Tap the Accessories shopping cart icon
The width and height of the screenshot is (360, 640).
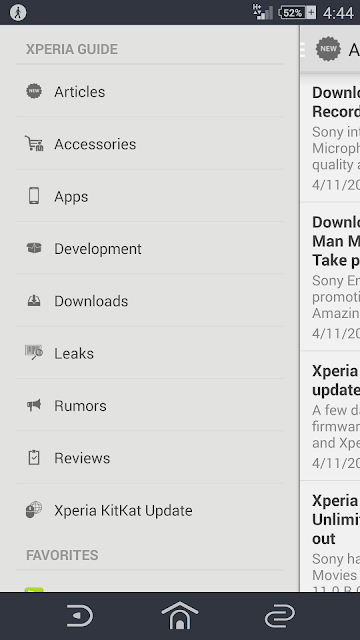(x=34, y=143)
